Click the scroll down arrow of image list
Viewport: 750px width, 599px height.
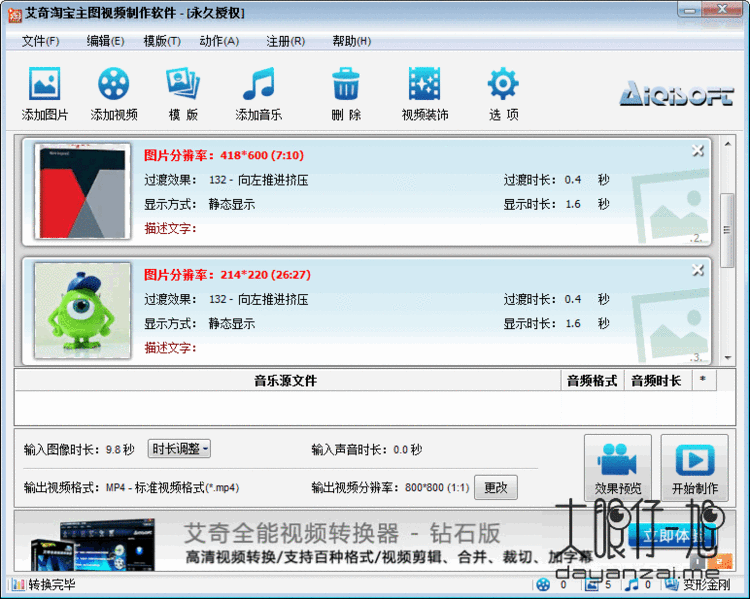click(x=728, y=357)
